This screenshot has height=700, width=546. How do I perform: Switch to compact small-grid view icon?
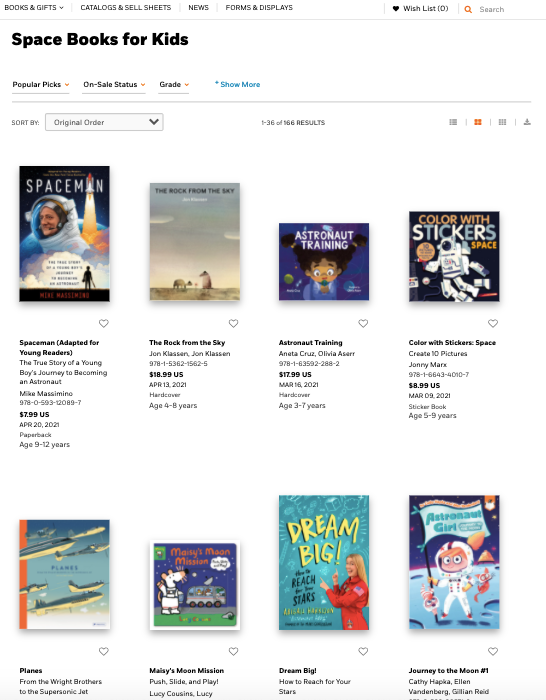pos(502,122)
